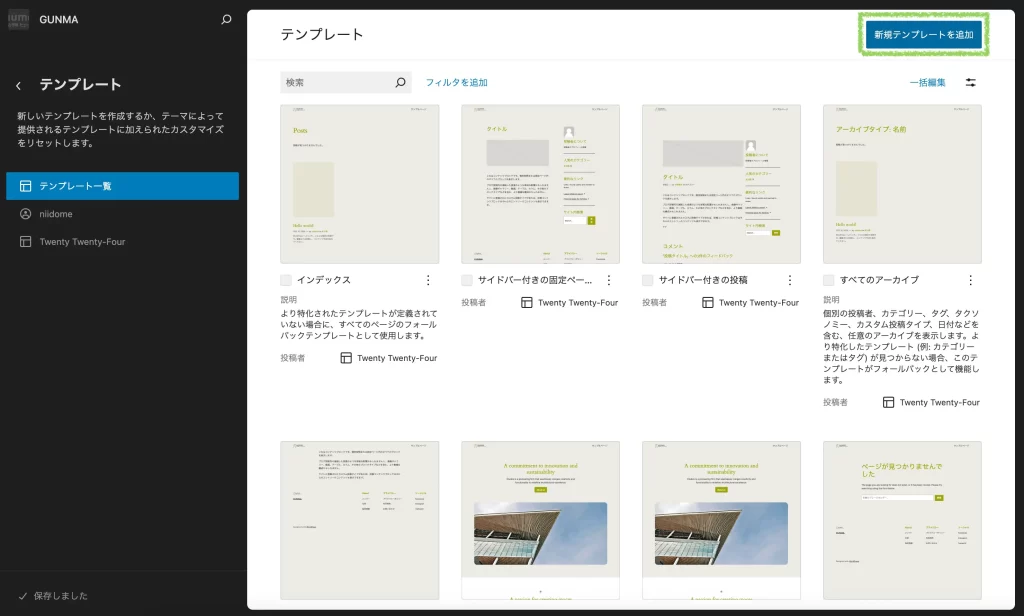Check the インデックス template checkbox
This screenshot has width=1024, height=616.
(287, 281)
